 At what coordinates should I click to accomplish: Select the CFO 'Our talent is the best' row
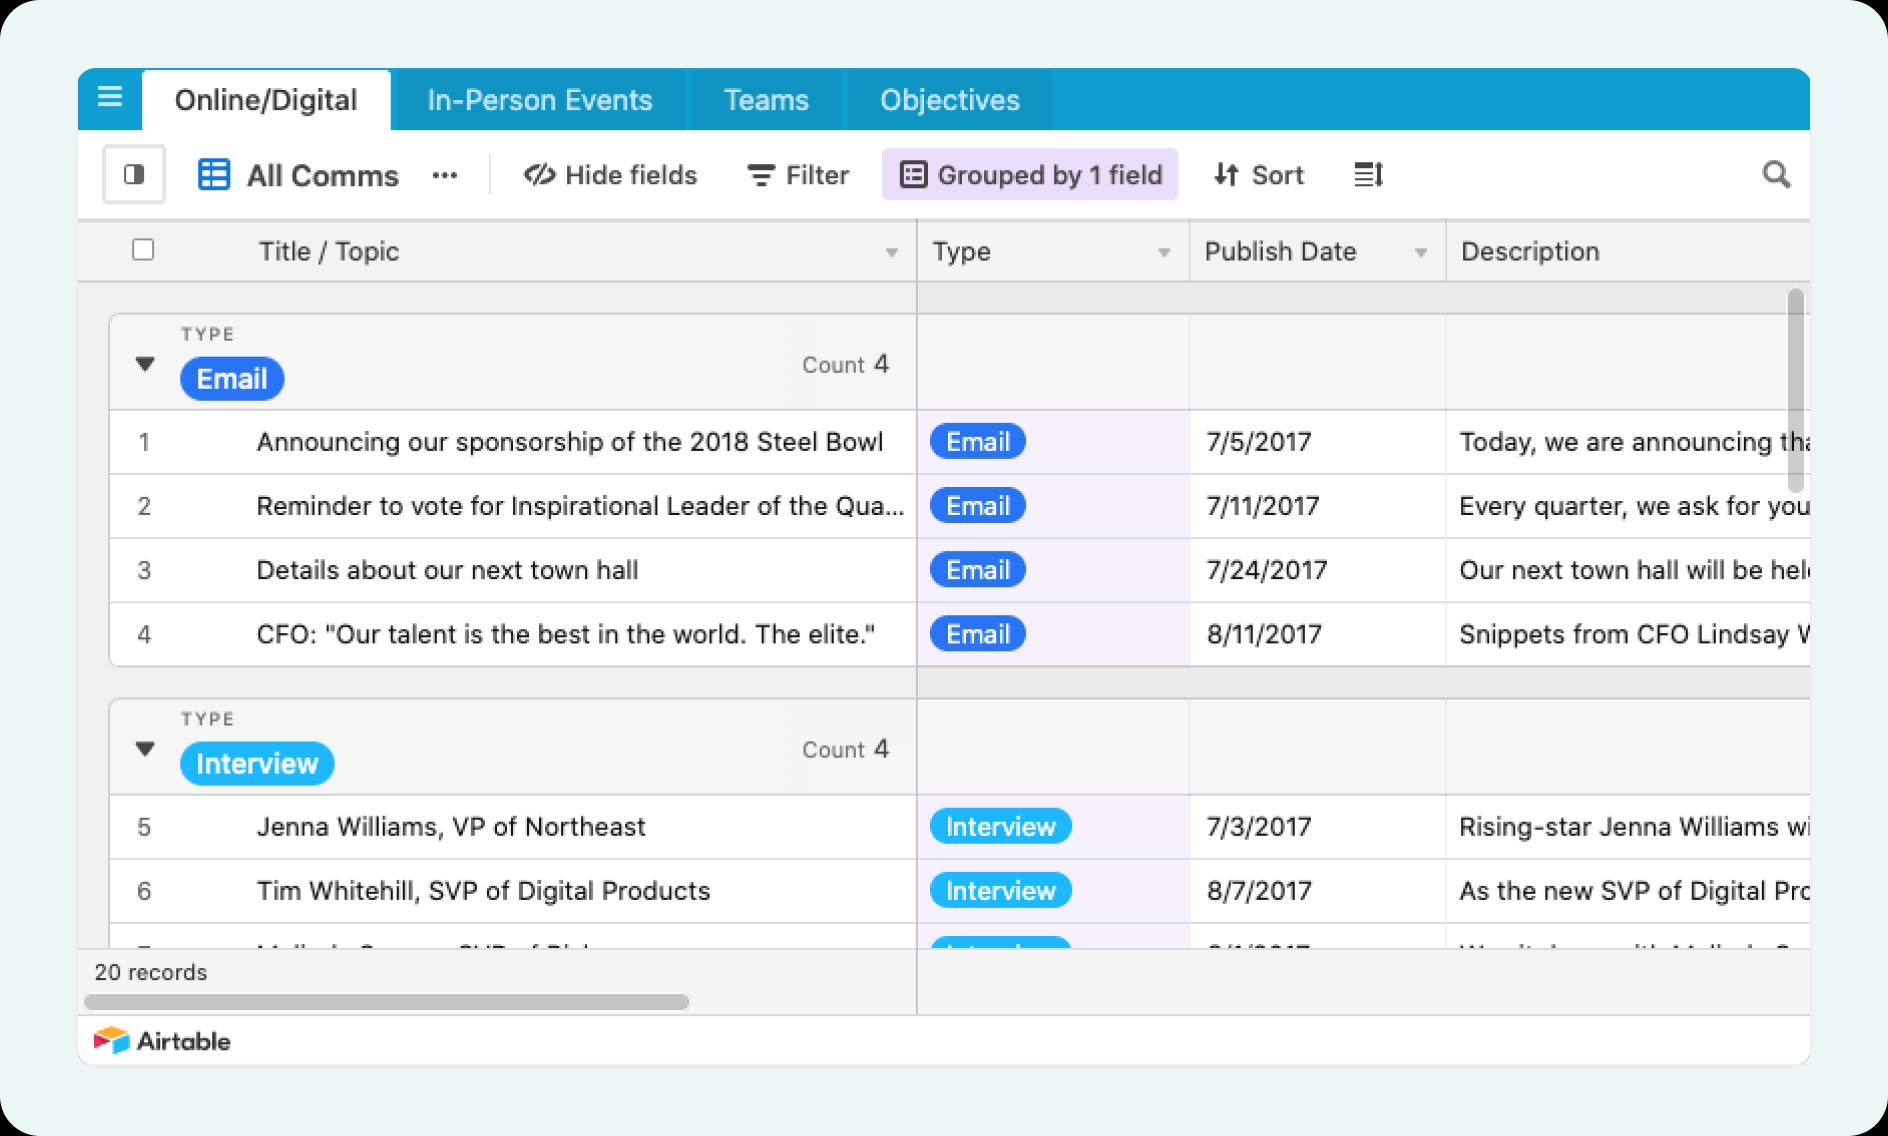point(565,634)
